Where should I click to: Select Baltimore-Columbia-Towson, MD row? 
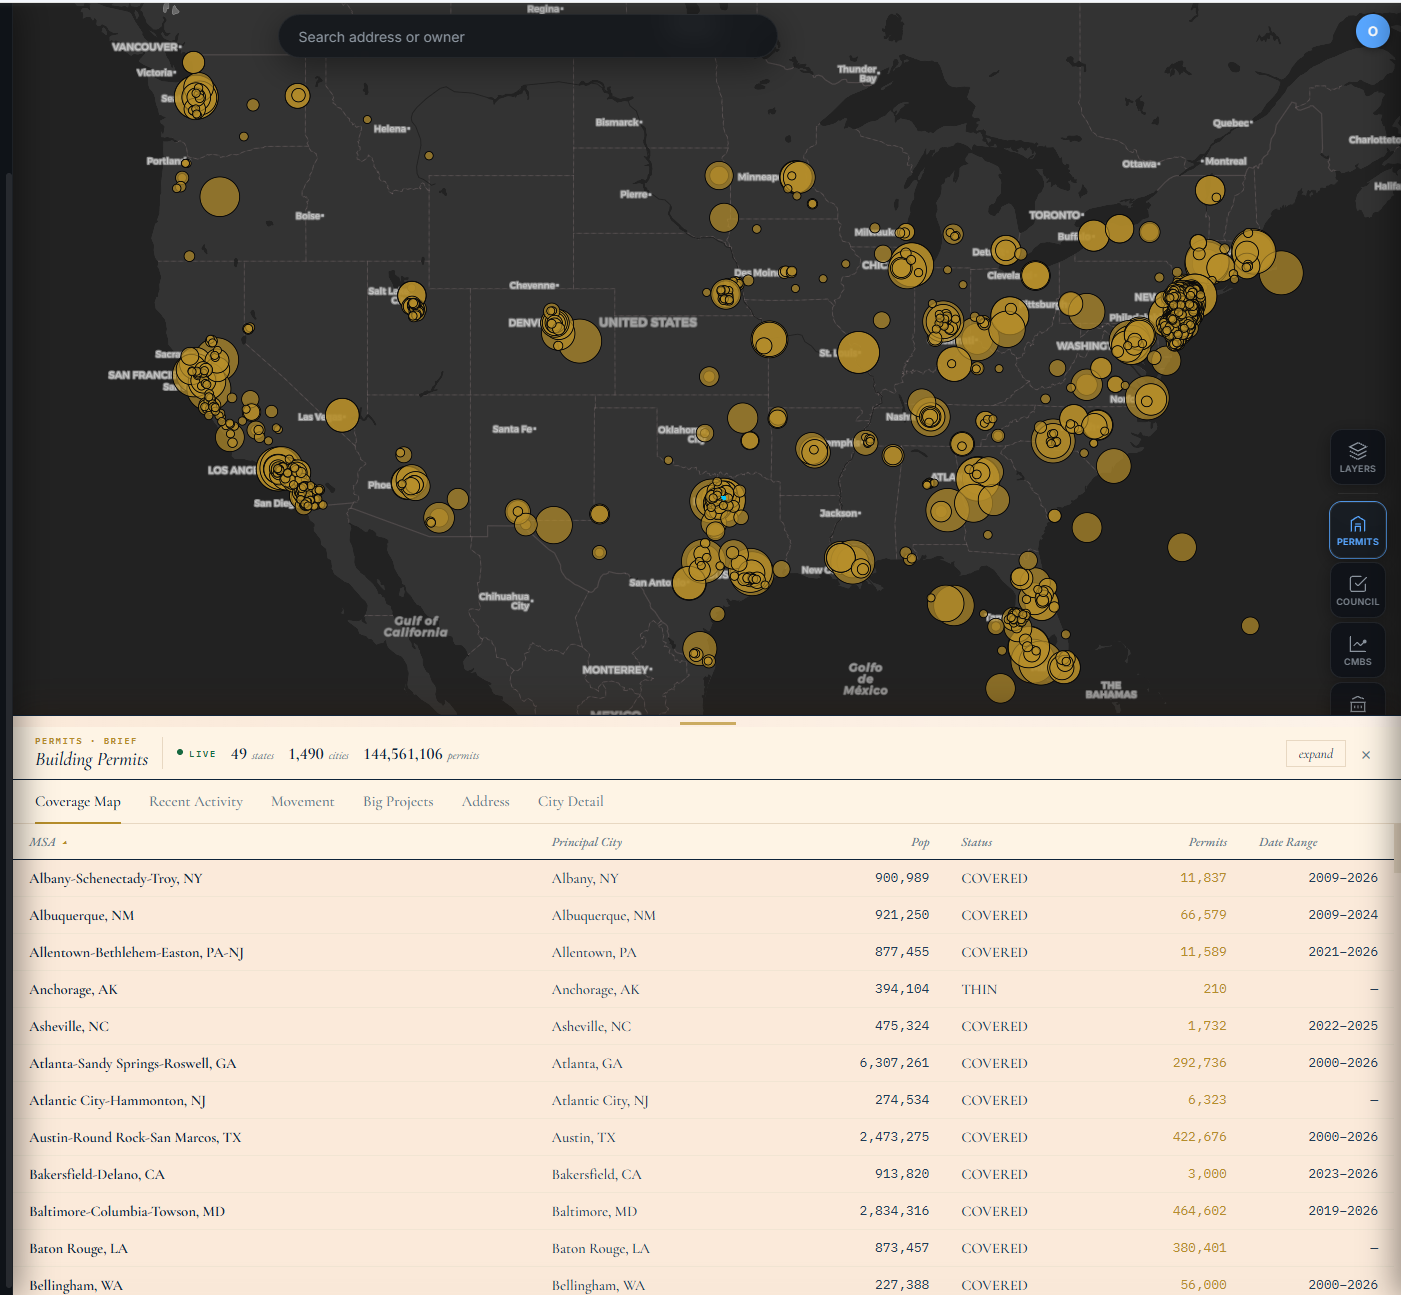[x=703, y=1211]
